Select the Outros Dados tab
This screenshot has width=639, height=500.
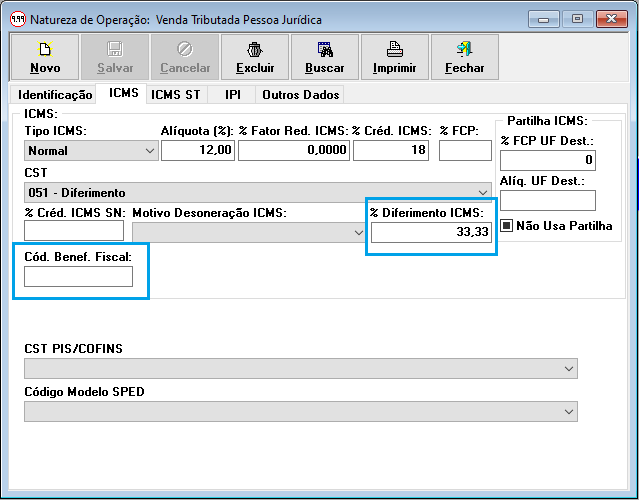(x=301, y=95)
